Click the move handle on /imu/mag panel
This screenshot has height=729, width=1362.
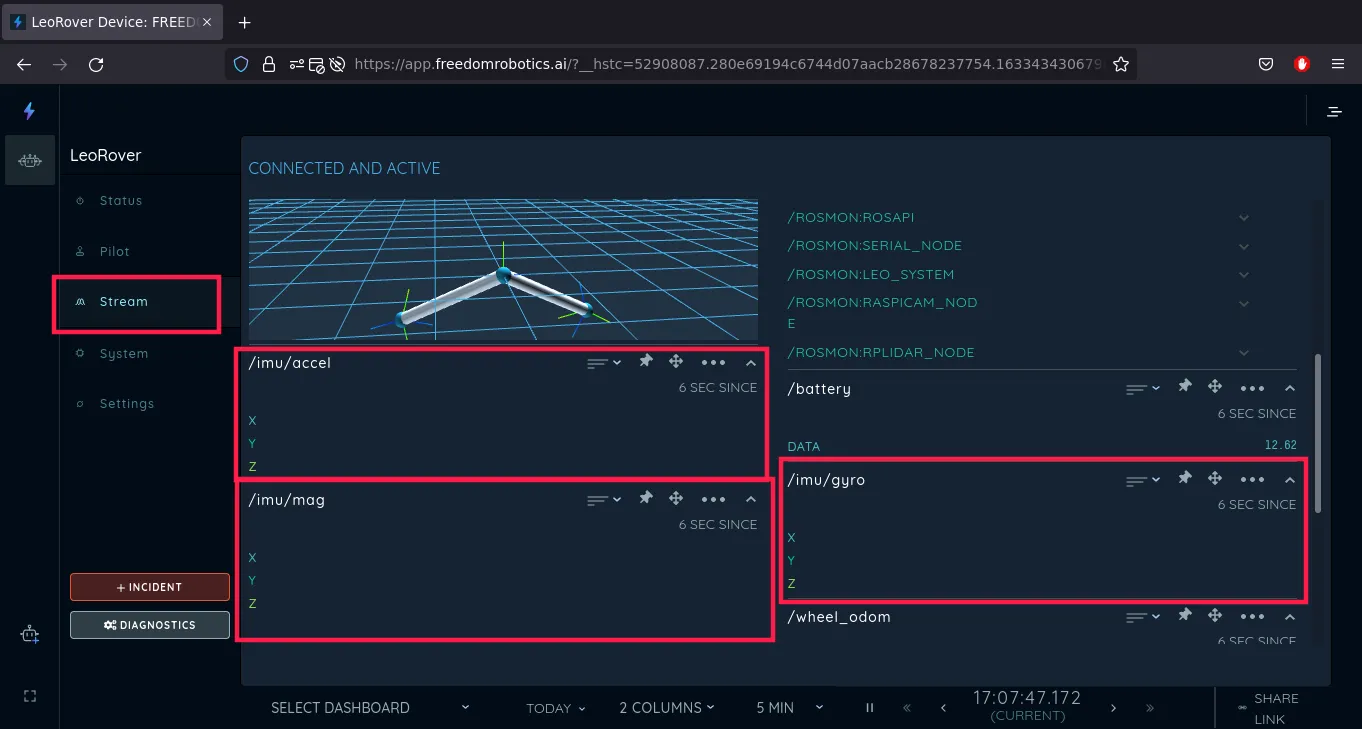pyautogui.click(x=676, y=498)
